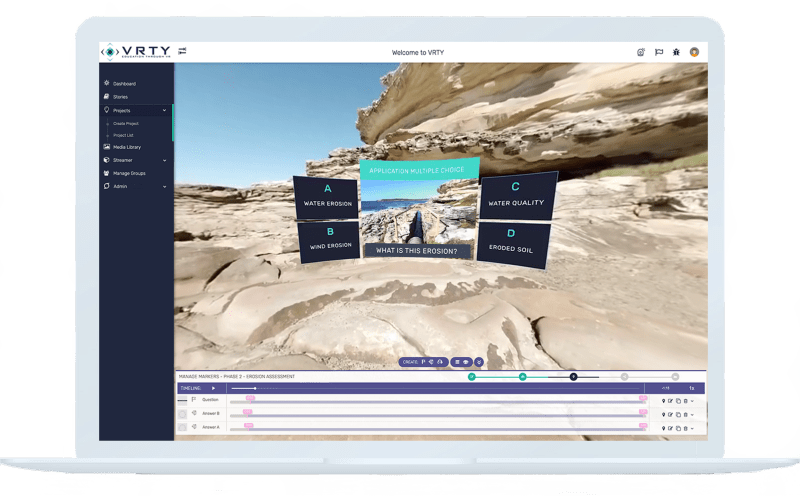Expand the Streamer sidebar section chevron
This screenshot has width=800, height=496.
tap(164, 160)
